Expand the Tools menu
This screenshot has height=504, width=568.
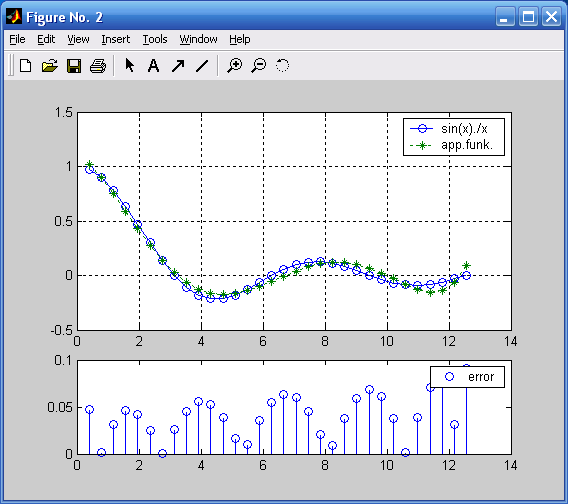[155, 39]
